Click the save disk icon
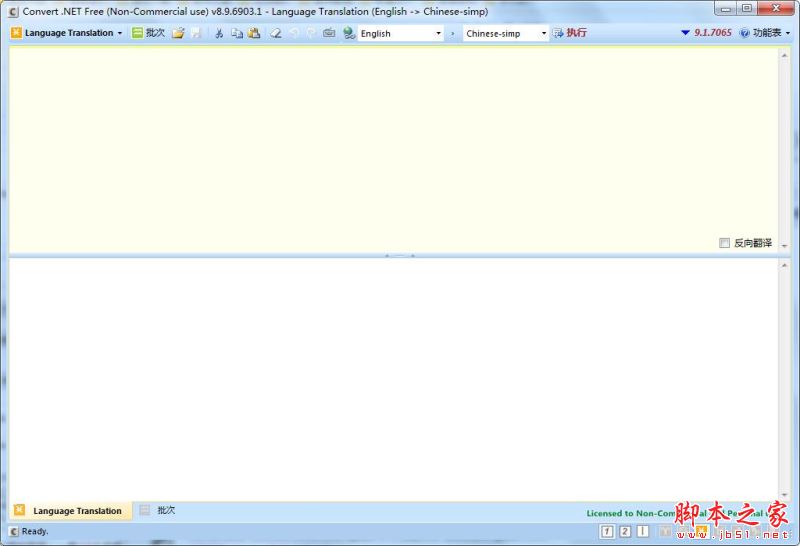800x546 pixels. [x=195, y=33]
